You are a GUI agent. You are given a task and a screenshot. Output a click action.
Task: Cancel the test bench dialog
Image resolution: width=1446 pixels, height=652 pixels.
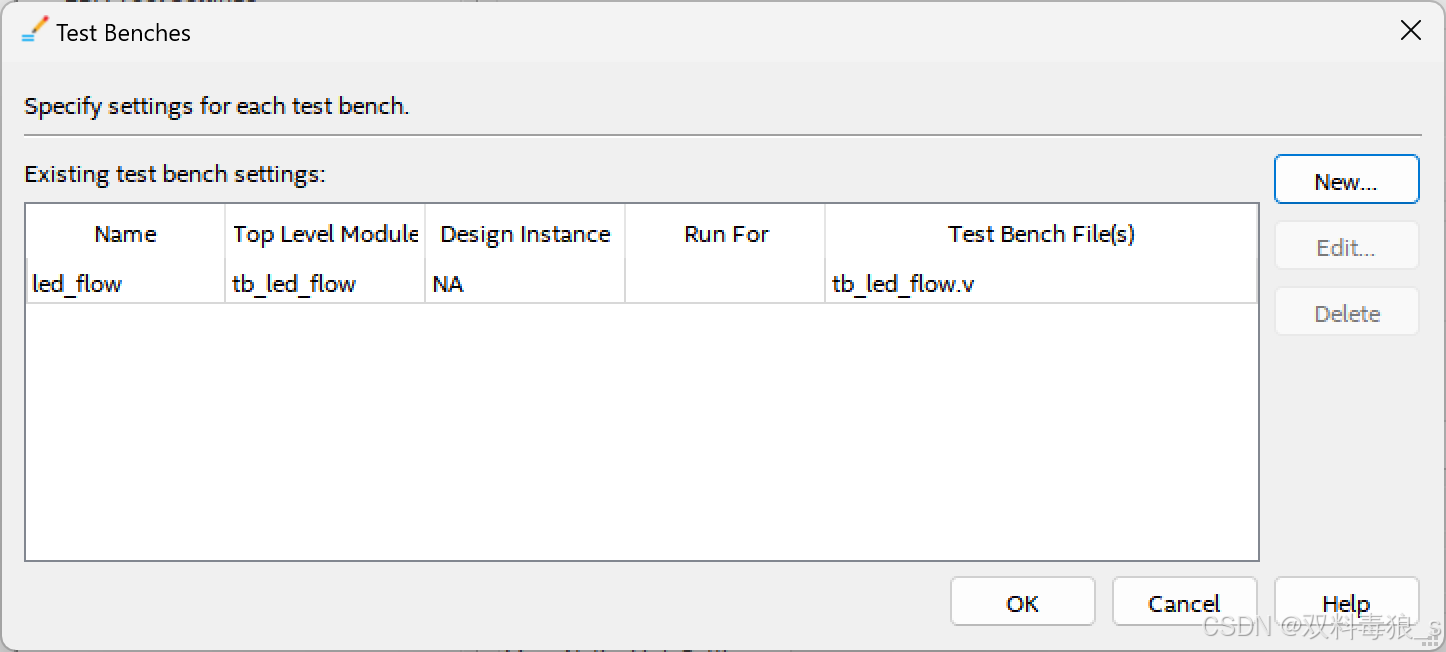click(1184, 602)
